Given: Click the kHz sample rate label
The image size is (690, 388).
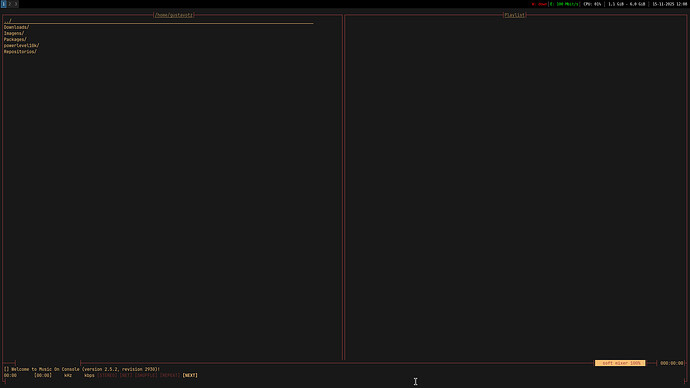Looking at the screenshot, I should (x=68, y=375).
